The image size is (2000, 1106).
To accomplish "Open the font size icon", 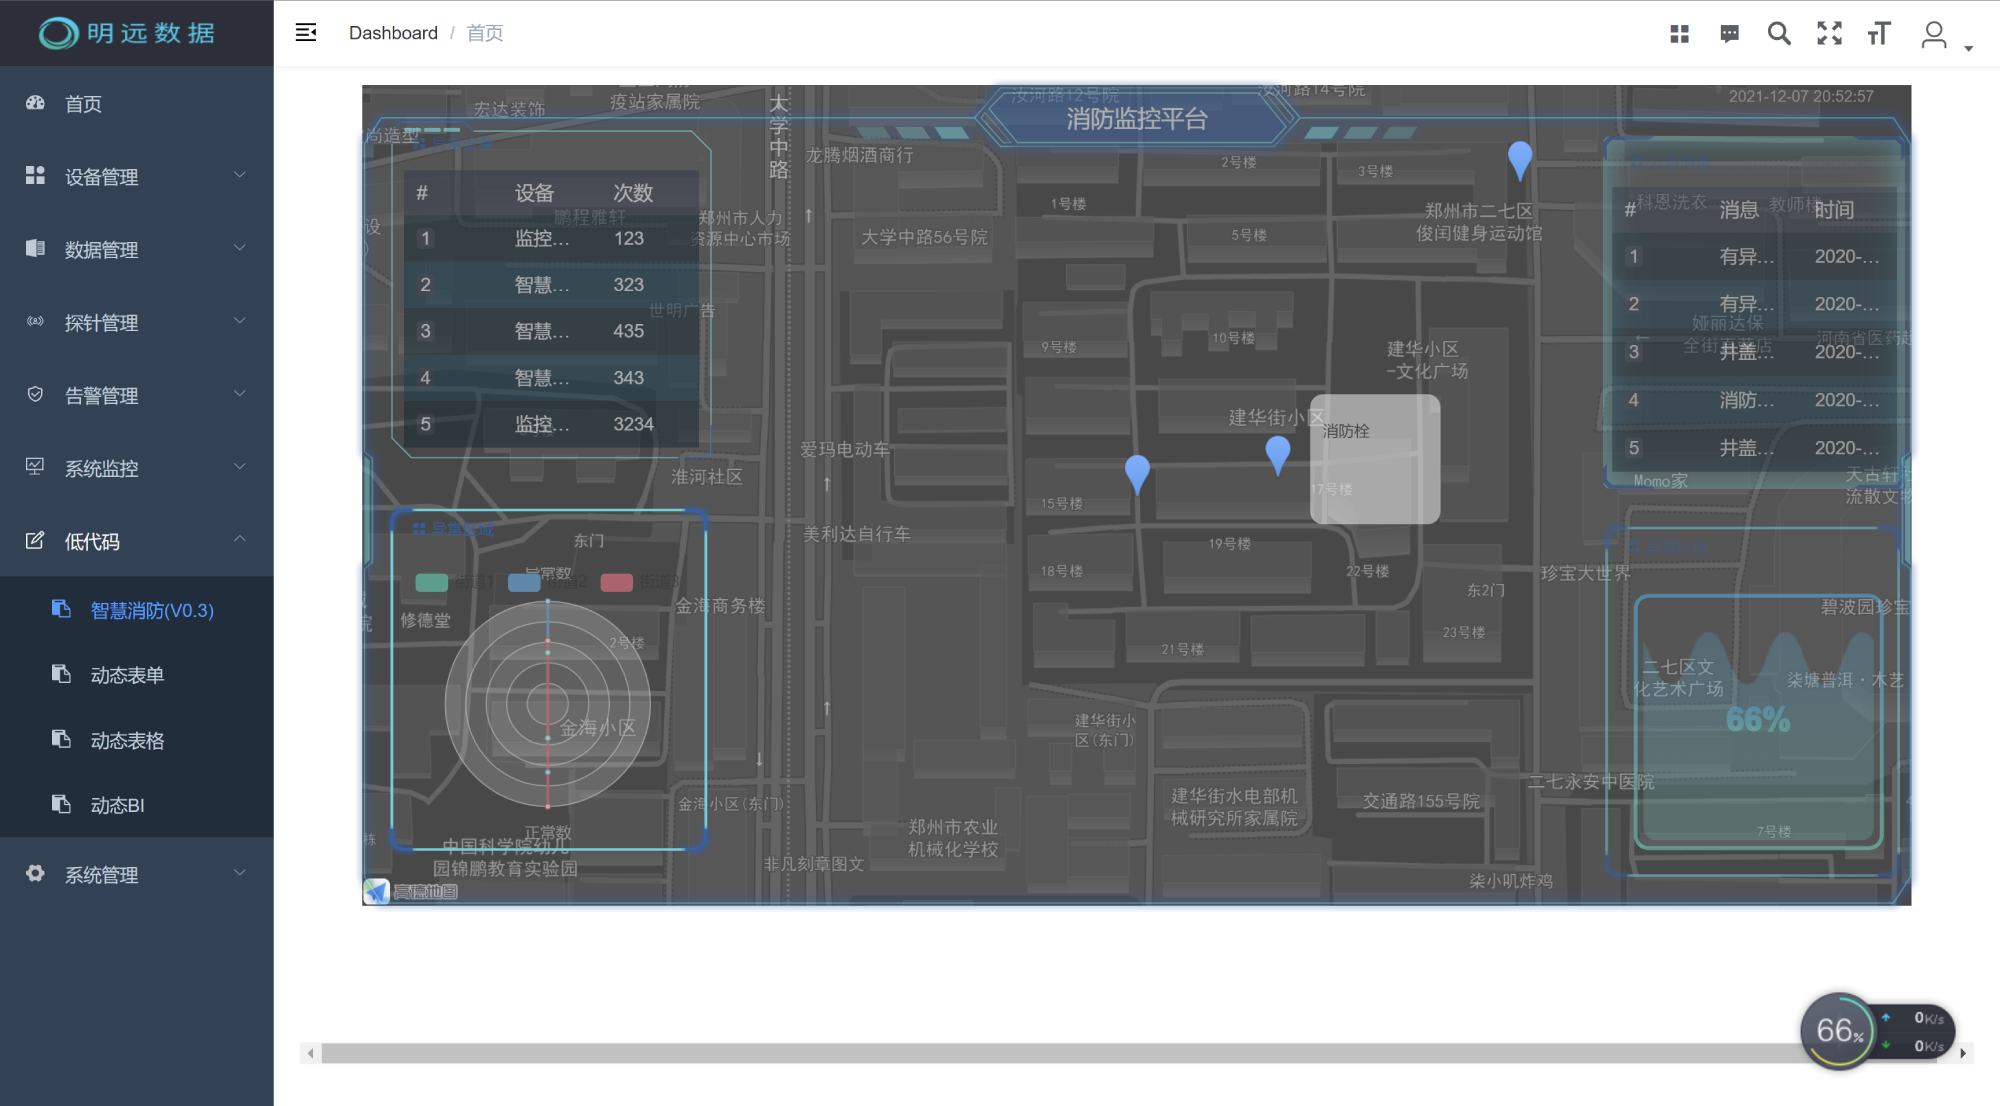I will pos(1879,34).
